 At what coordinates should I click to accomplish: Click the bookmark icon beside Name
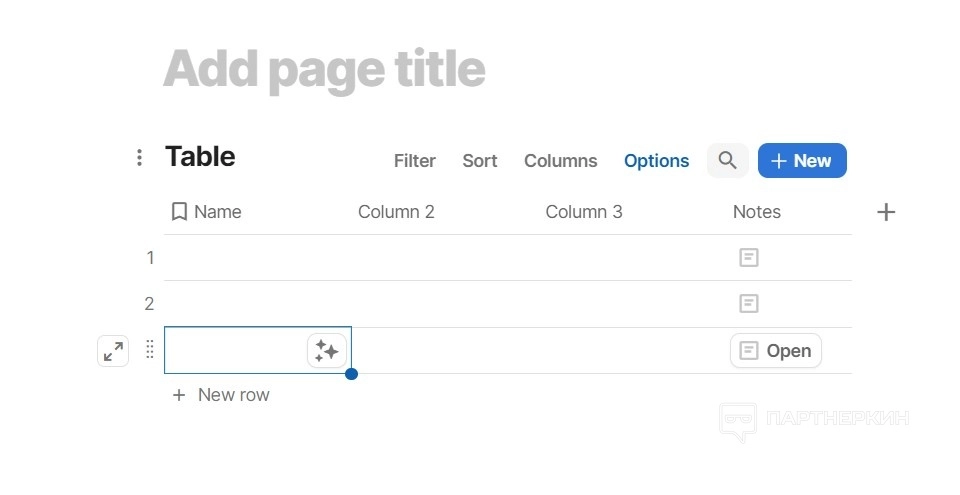pyautogui.click(x=180, y=212)
